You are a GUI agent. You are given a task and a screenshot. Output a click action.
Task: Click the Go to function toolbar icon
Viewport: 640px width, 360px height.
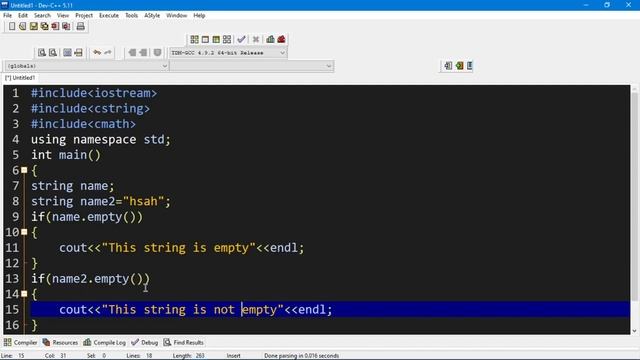click(x=67, y=53)
